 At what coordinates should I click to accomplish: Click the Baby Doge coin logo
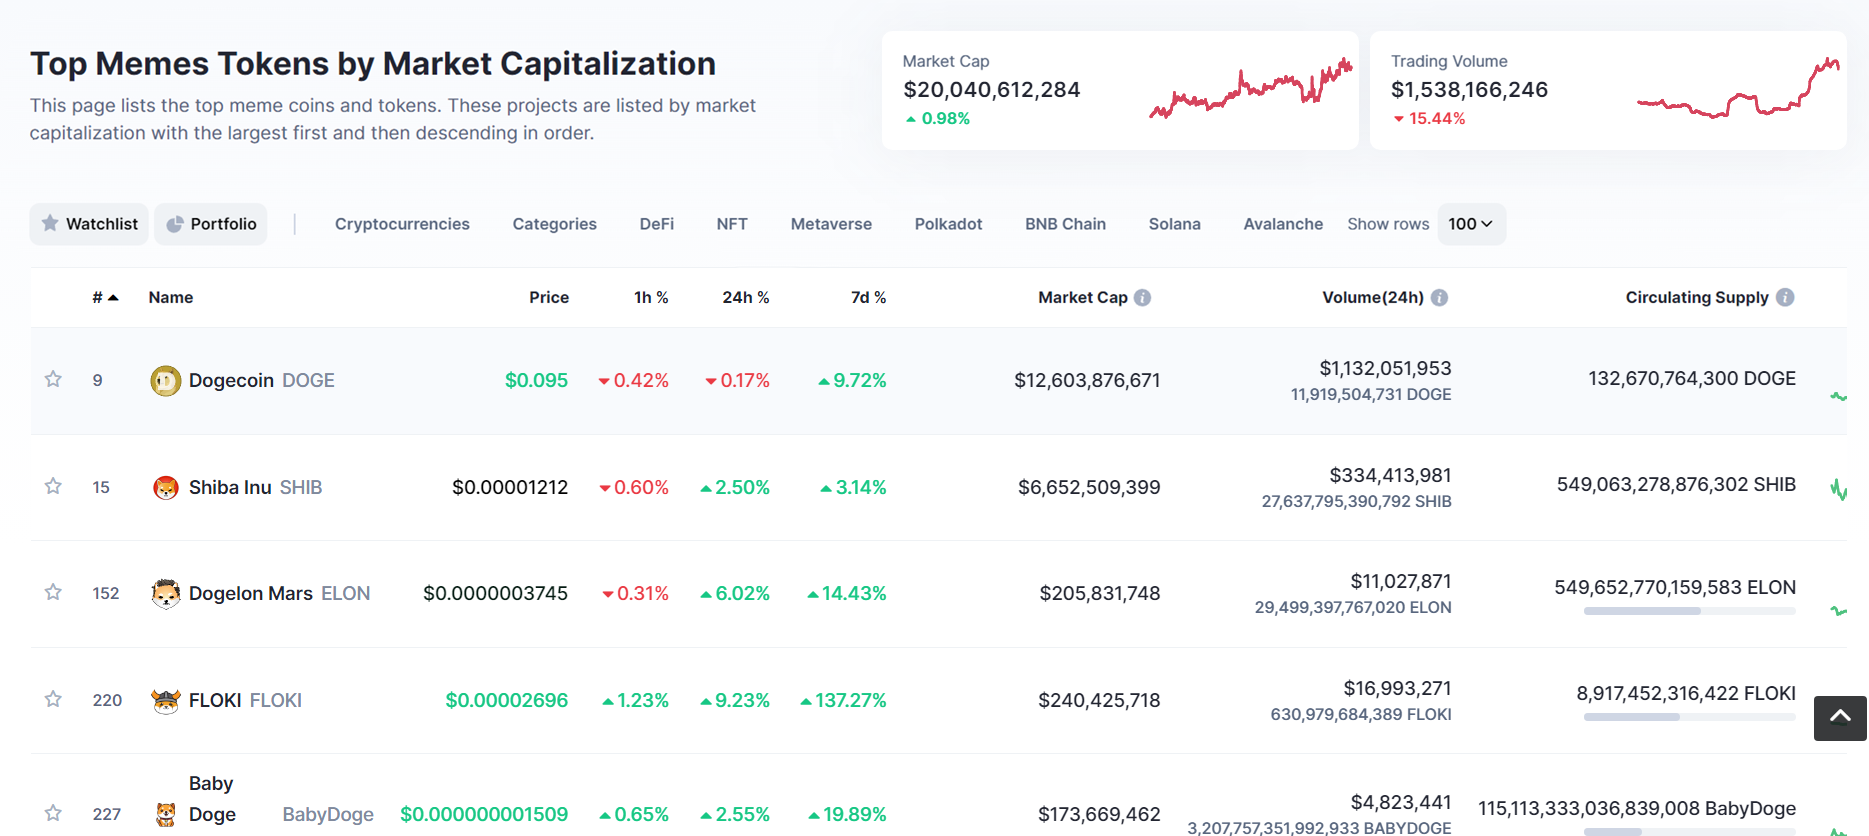[166, 815]
